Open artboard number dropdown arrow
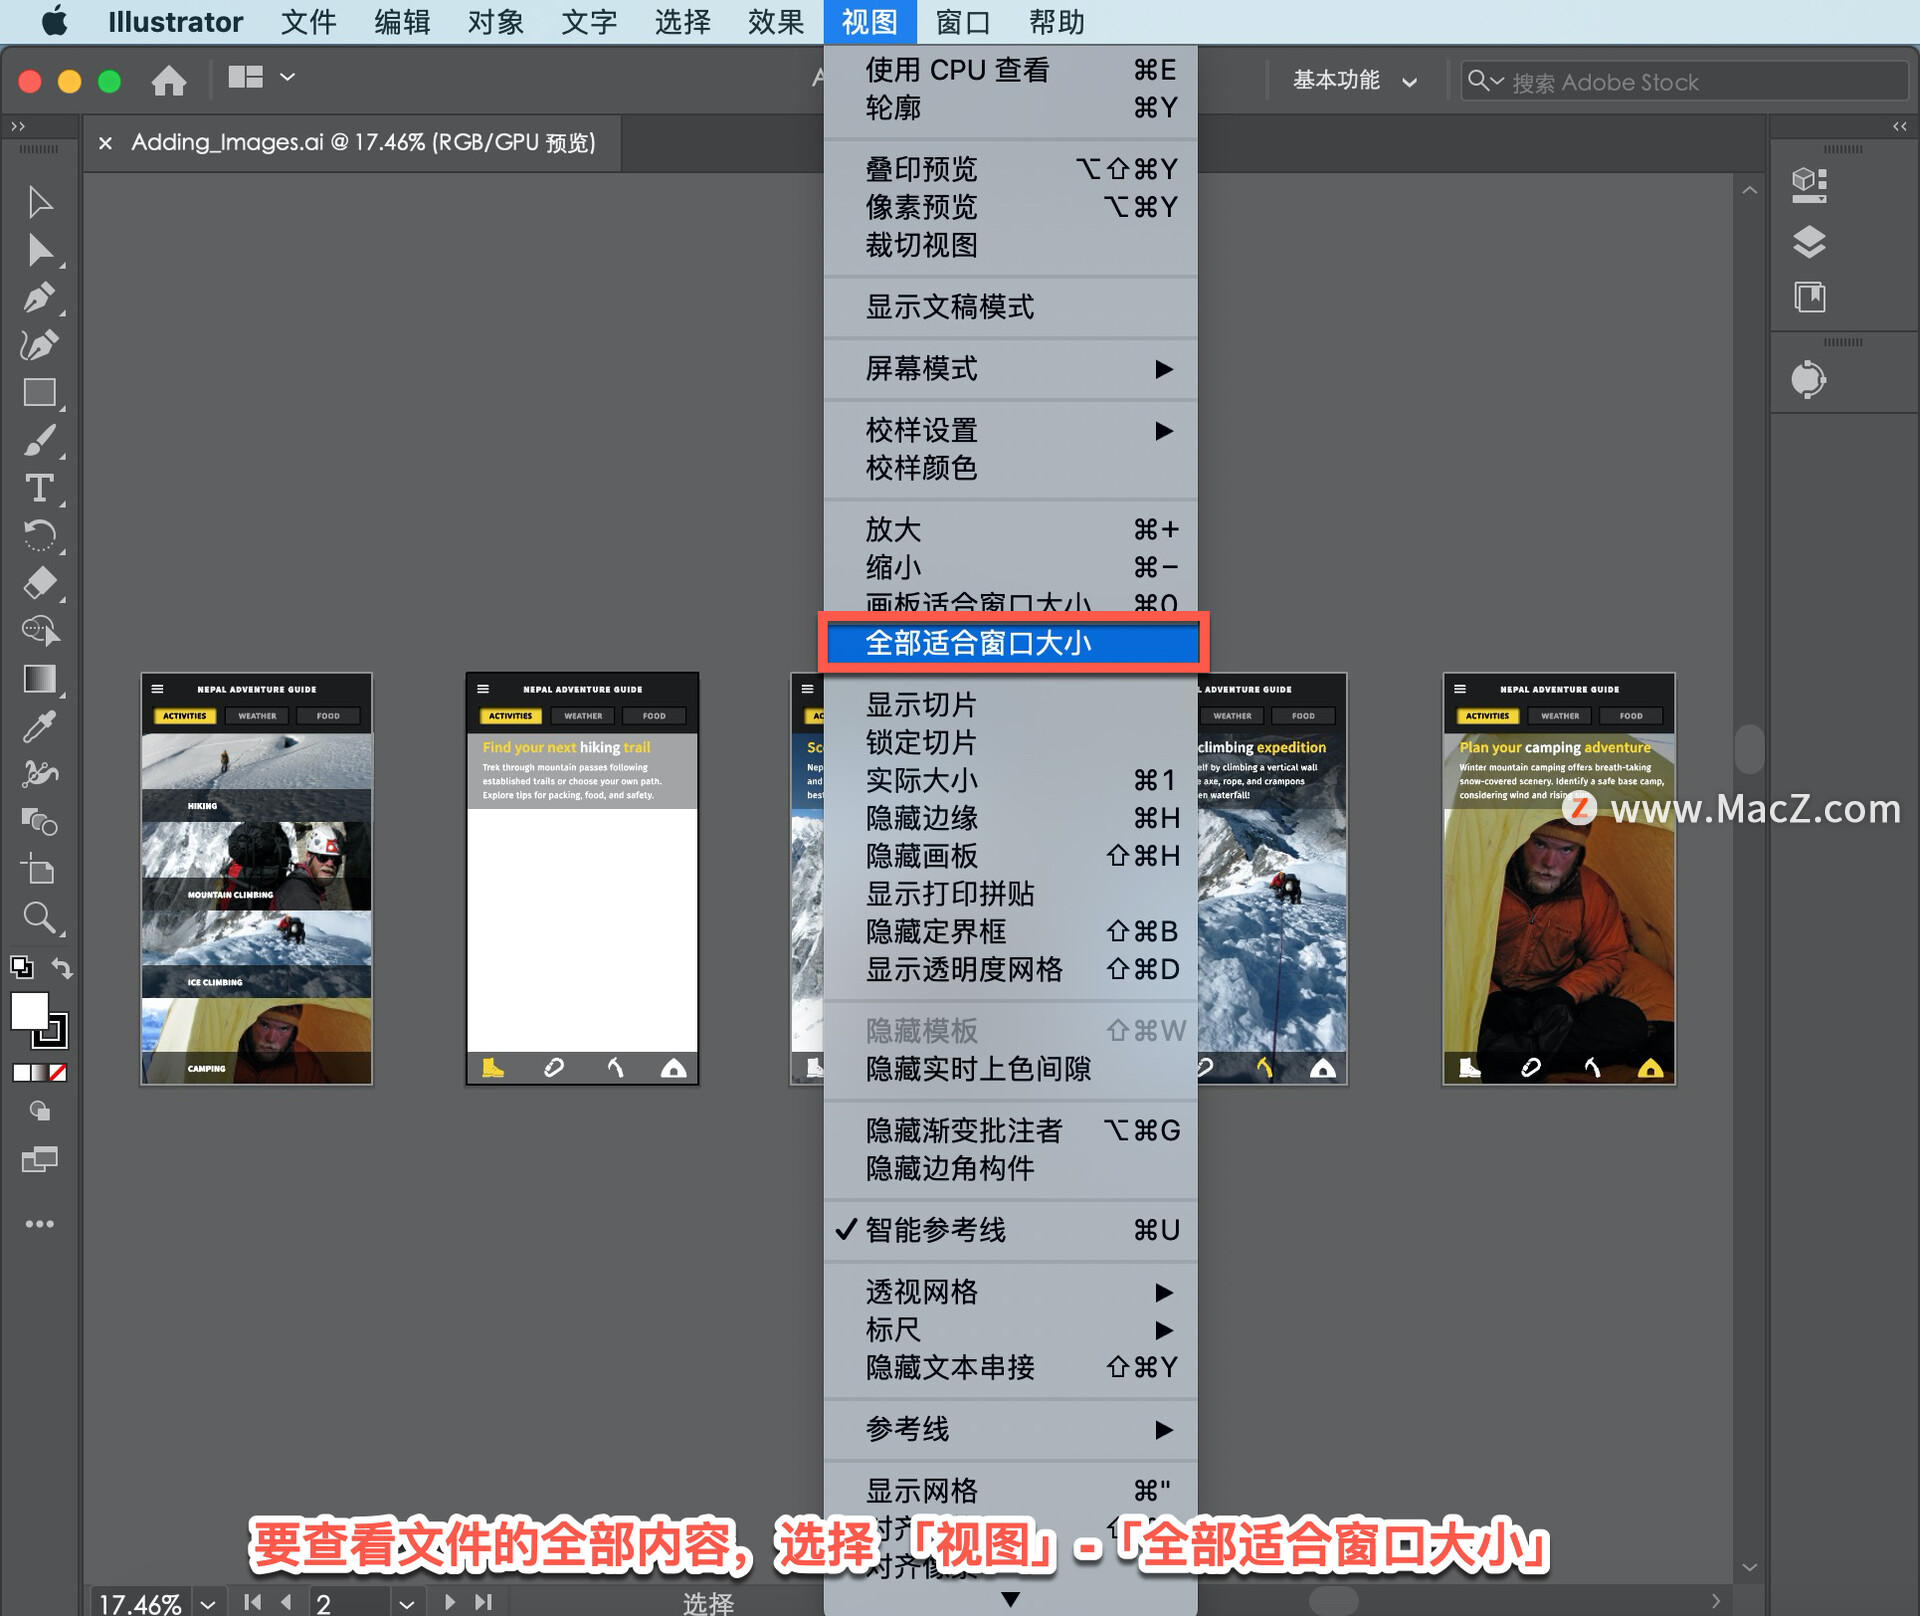 pyautogui.click(x=406, y=1603)
